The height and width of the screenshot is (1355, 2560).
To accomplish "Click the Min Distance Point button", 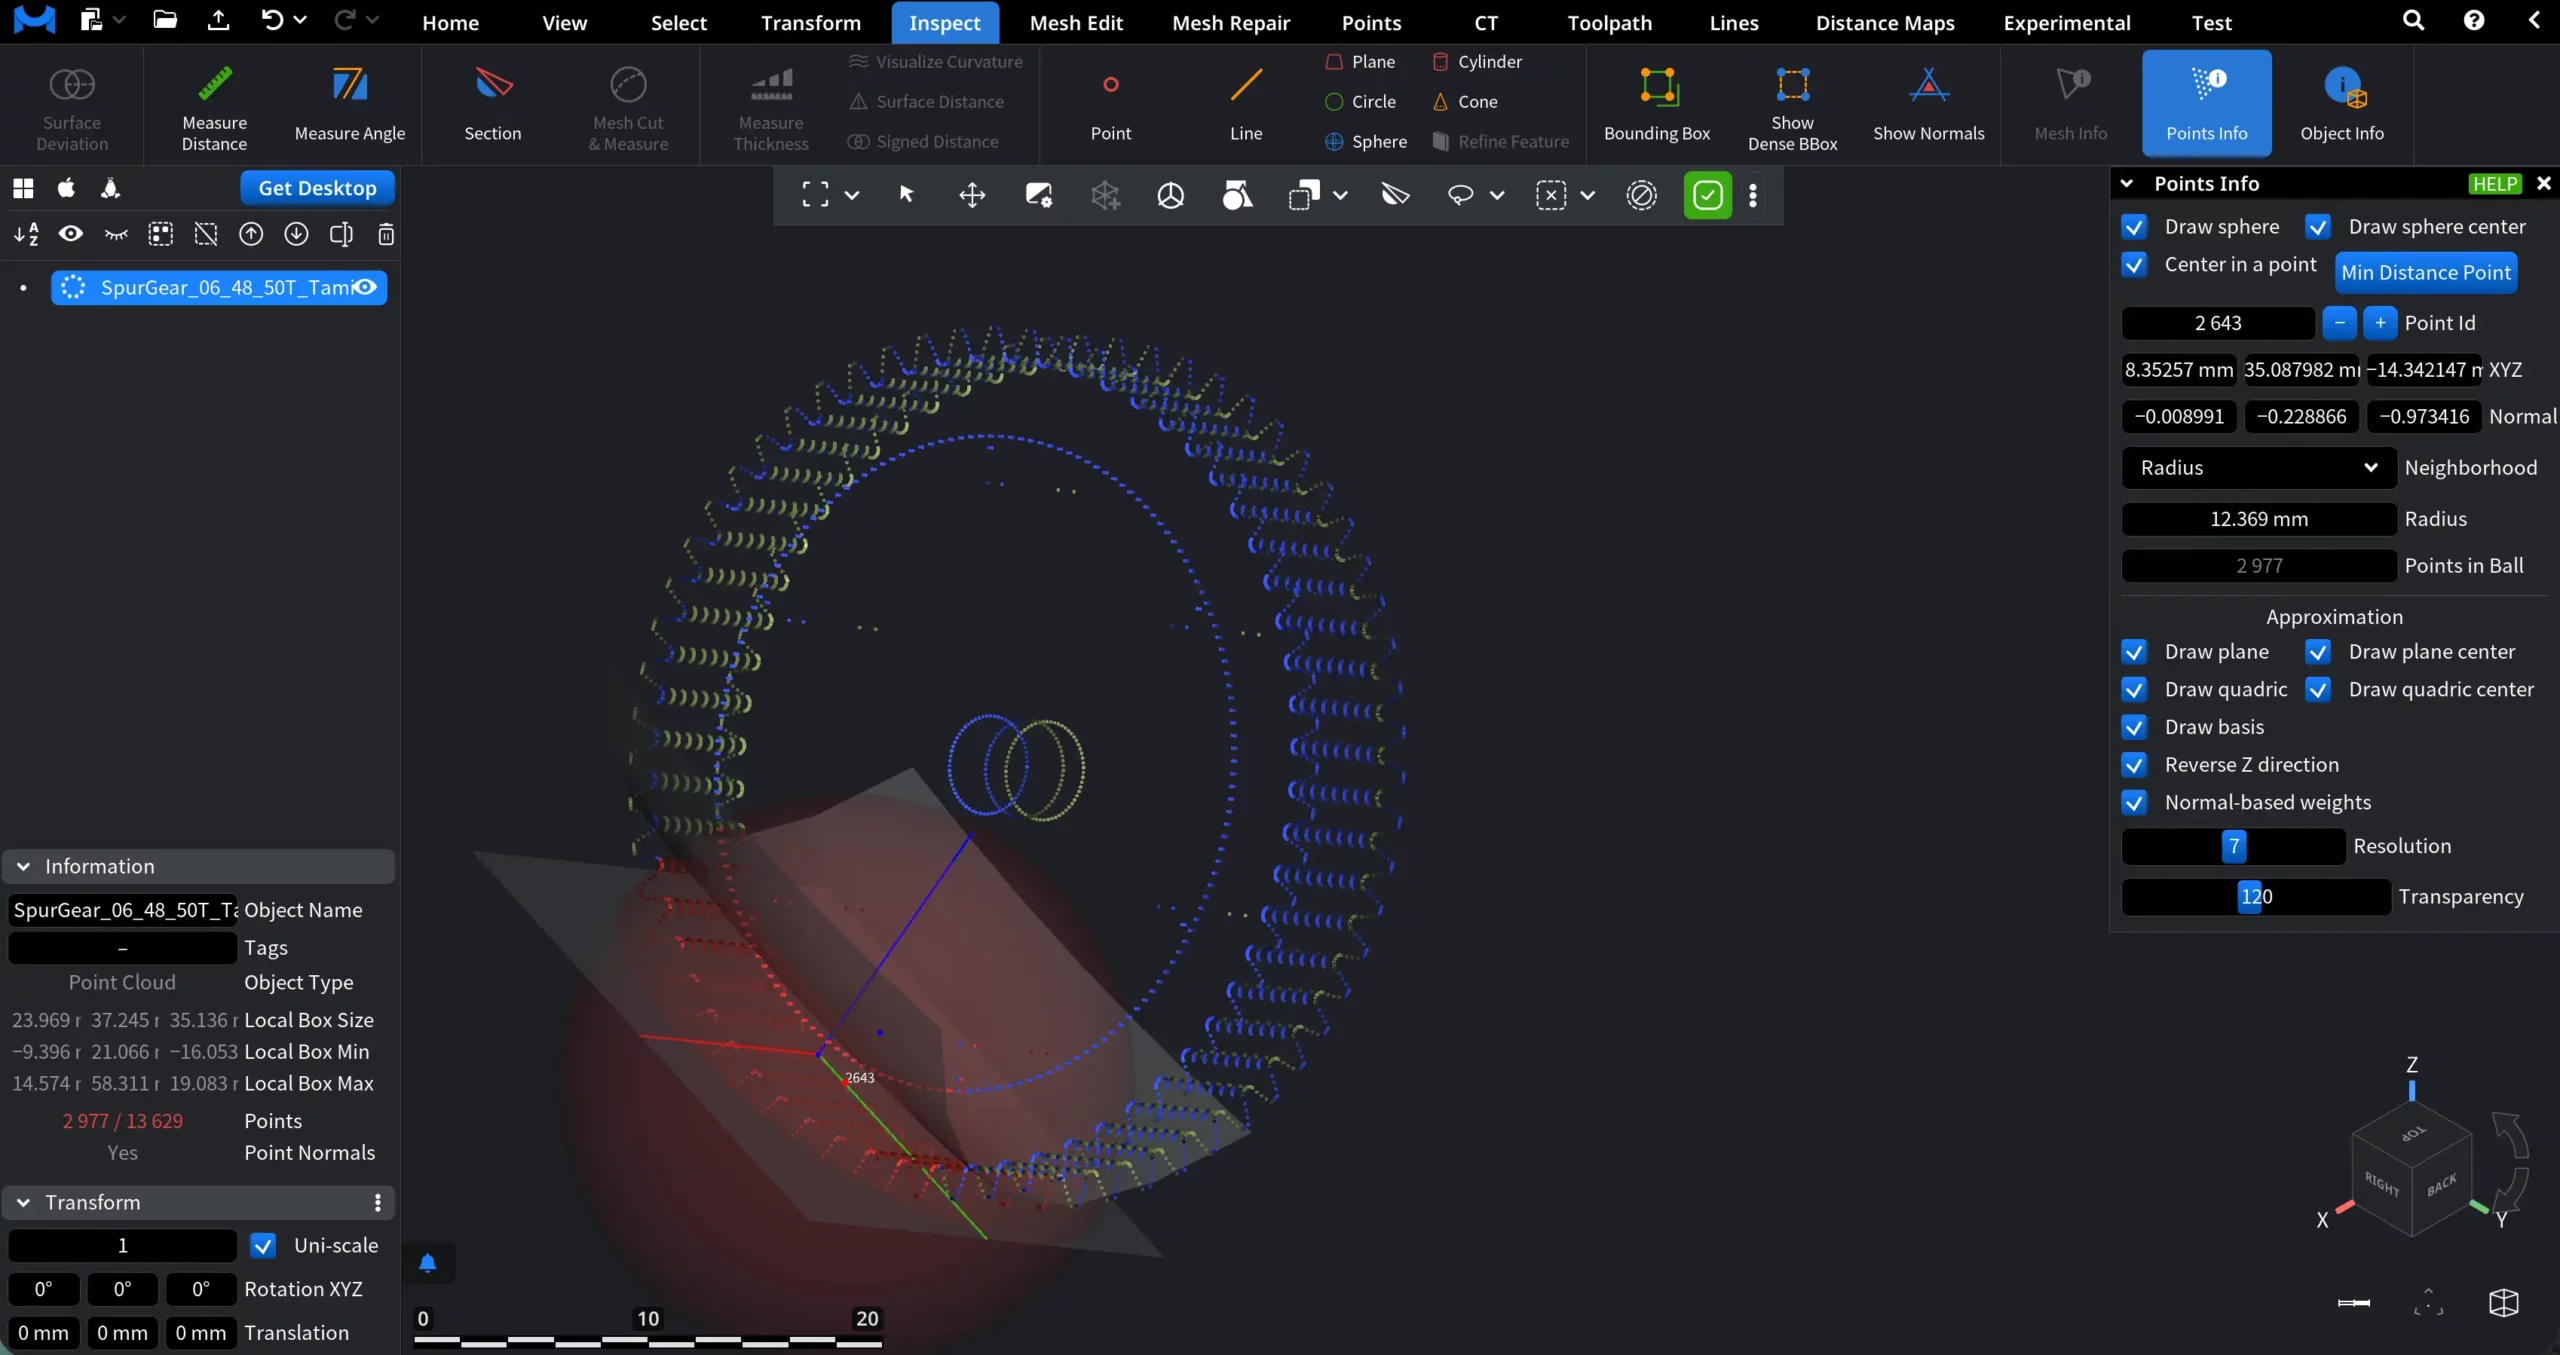I will point(2425,273).
